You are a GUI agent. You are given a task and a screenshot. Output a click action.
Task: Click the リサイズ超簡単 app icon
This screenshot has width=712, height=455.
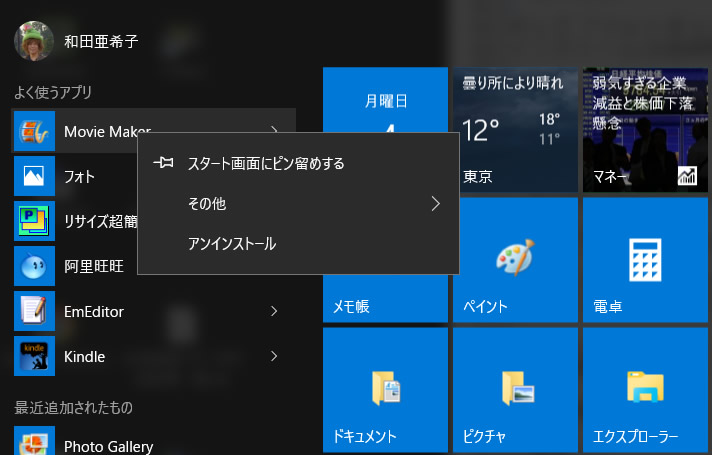34,221
